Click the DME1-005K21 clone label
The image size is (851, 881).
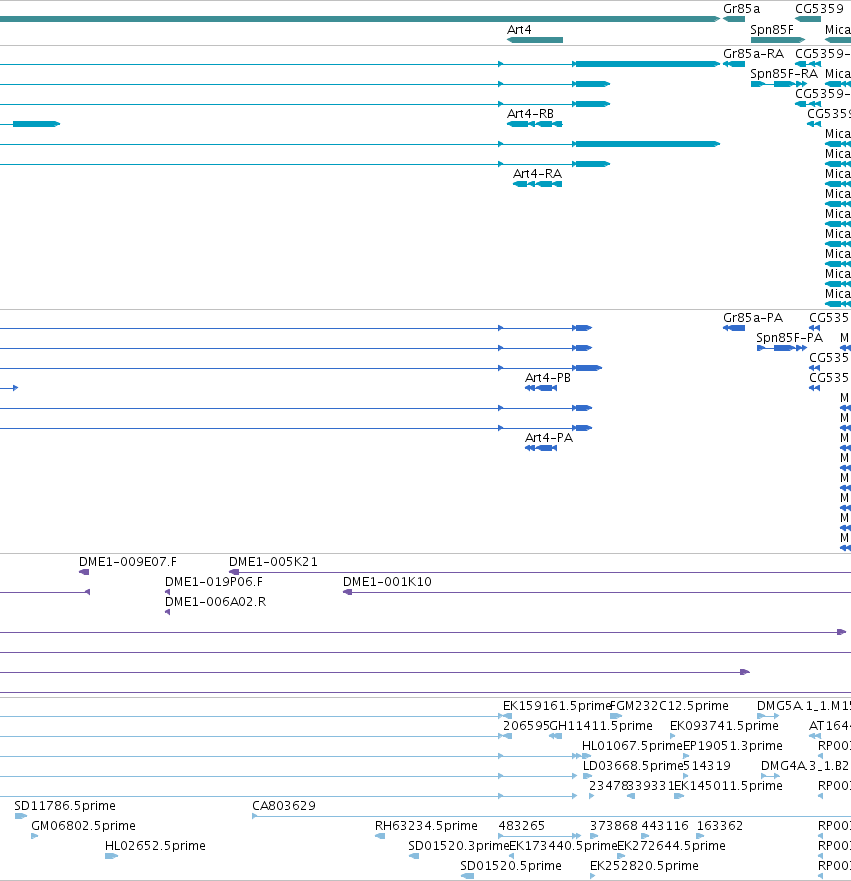click(273, 562)
